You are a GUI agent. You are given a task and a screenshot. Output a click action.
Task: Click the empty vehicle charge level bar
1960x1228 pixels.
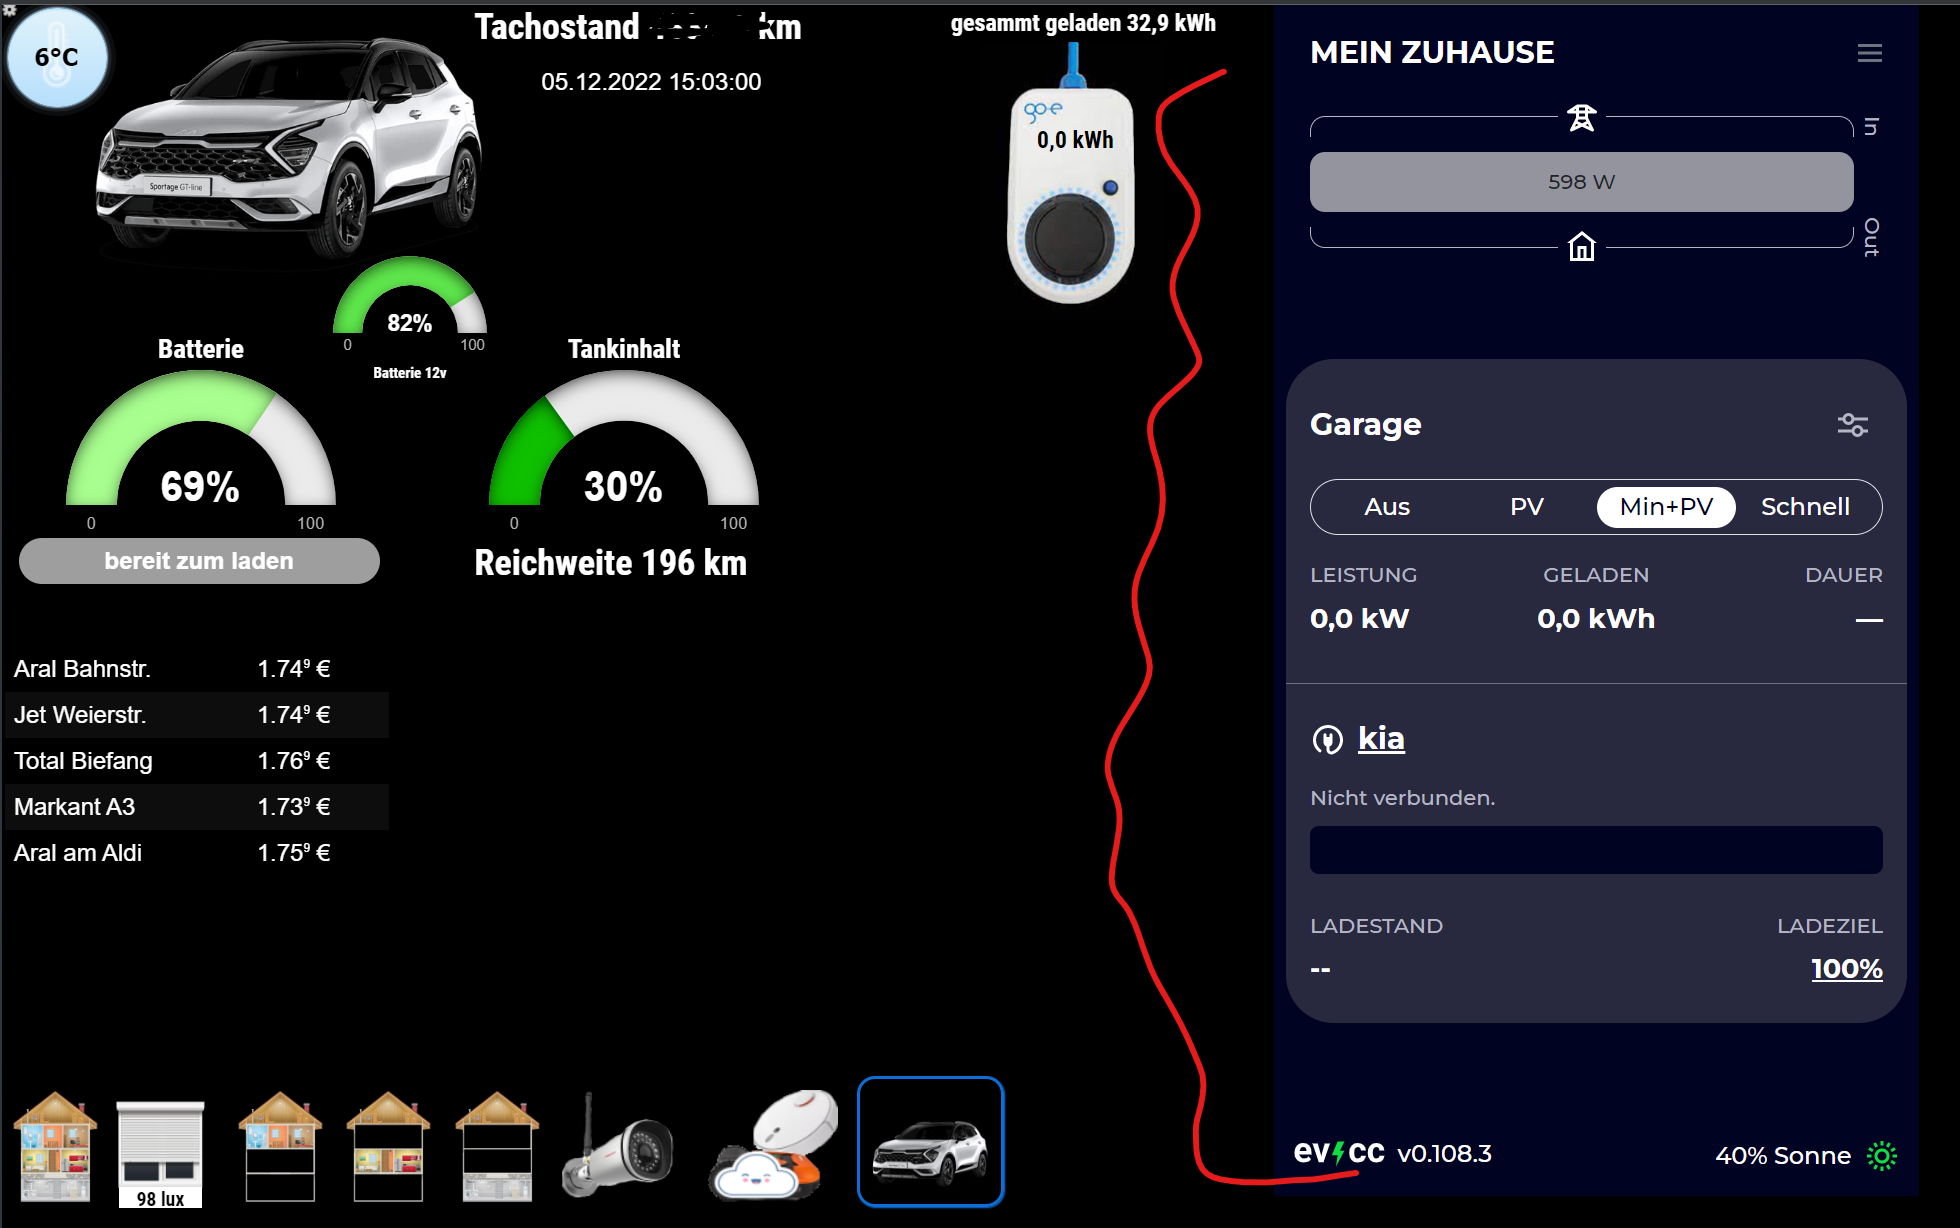1596,850
